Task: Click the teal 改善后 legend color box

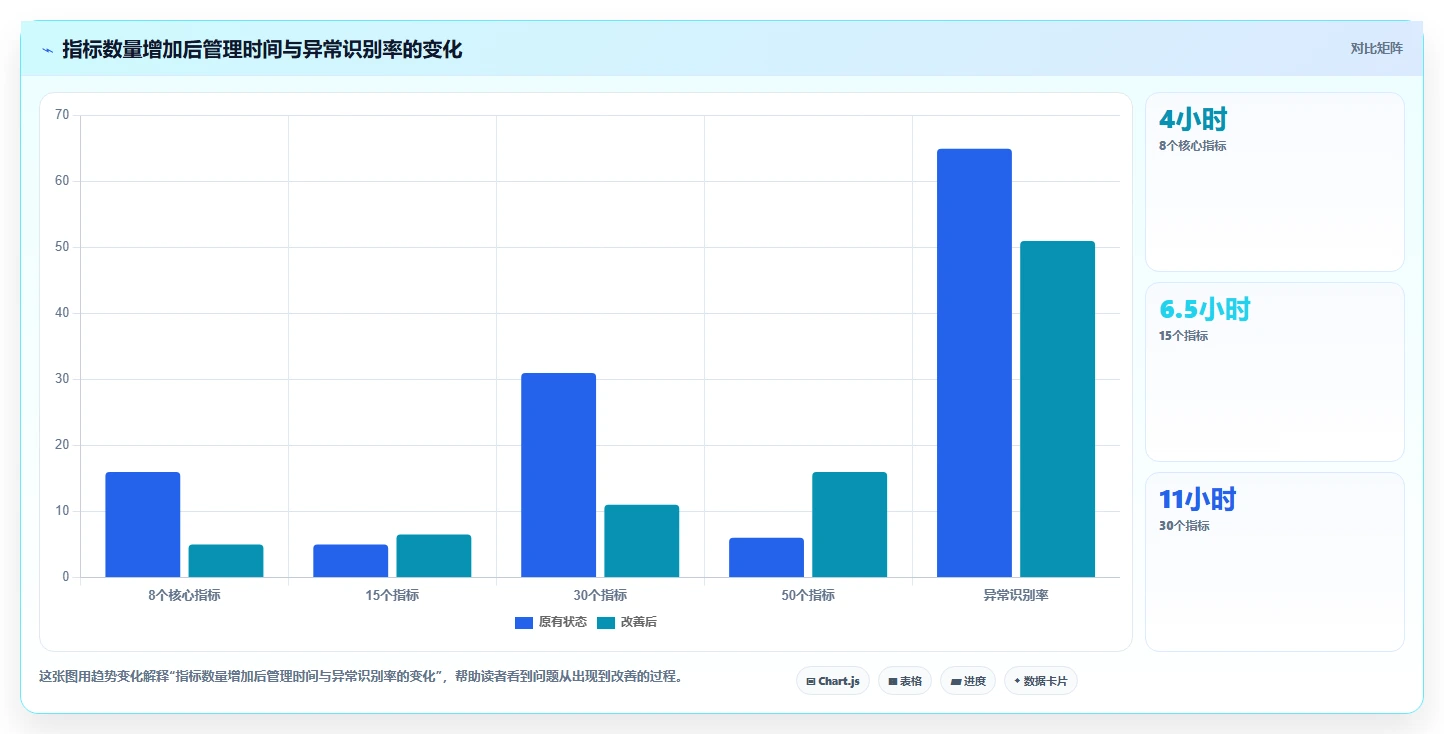Action: tap(606, 622)
